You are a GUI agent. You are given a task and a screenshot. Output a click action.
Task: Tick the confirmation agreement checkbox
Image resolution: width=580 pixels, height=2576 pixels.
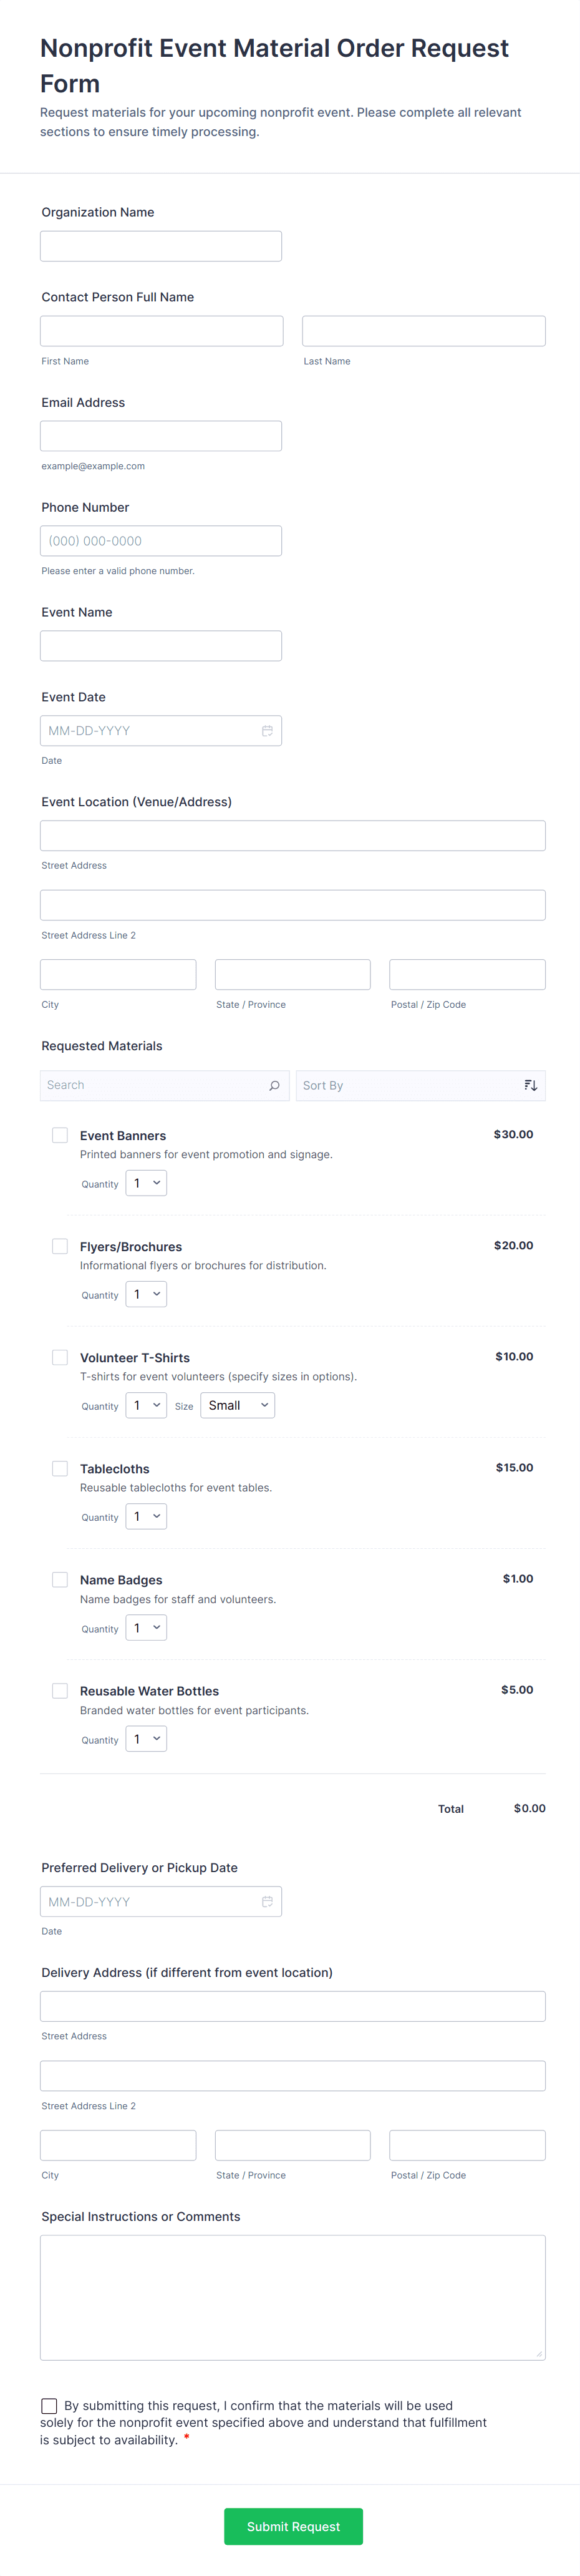[x=49, y=2405]
